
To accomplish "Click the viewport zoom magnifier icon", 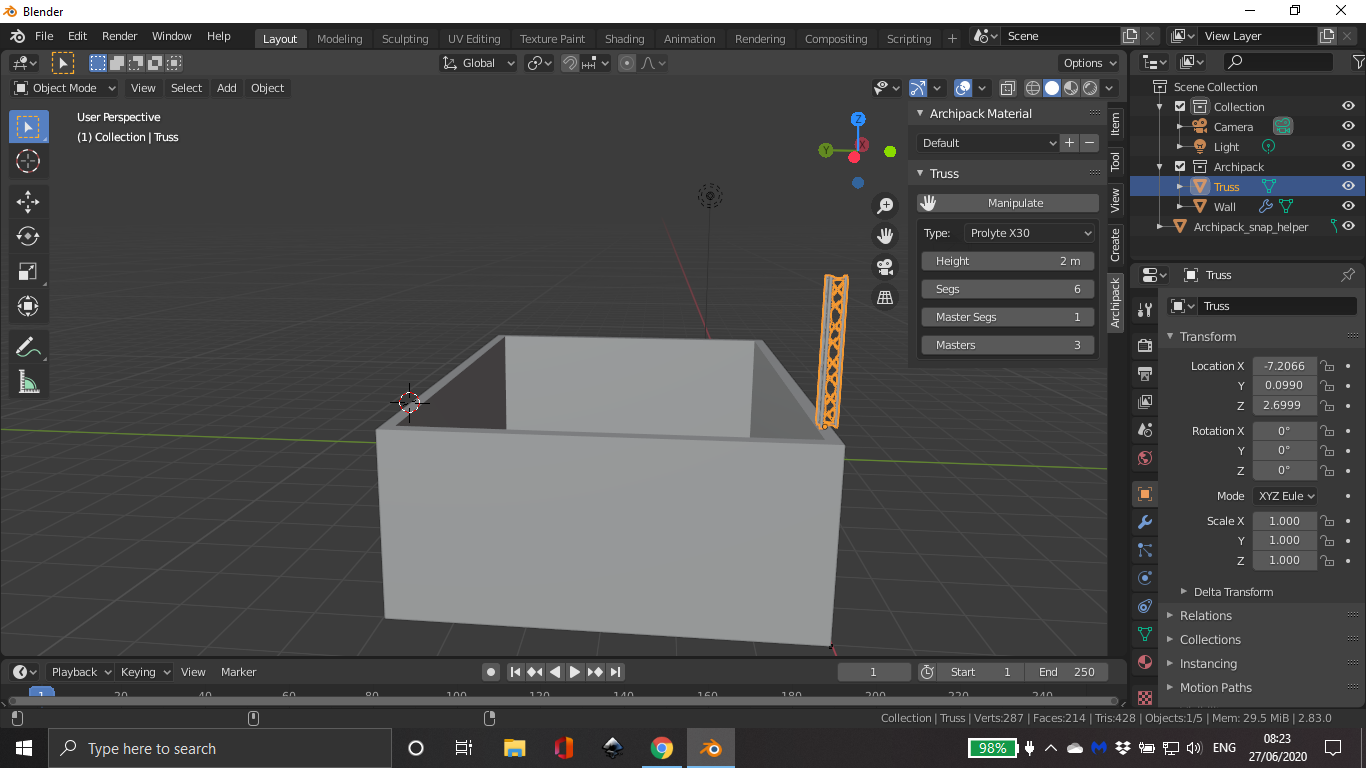I will tap(885, 205).
